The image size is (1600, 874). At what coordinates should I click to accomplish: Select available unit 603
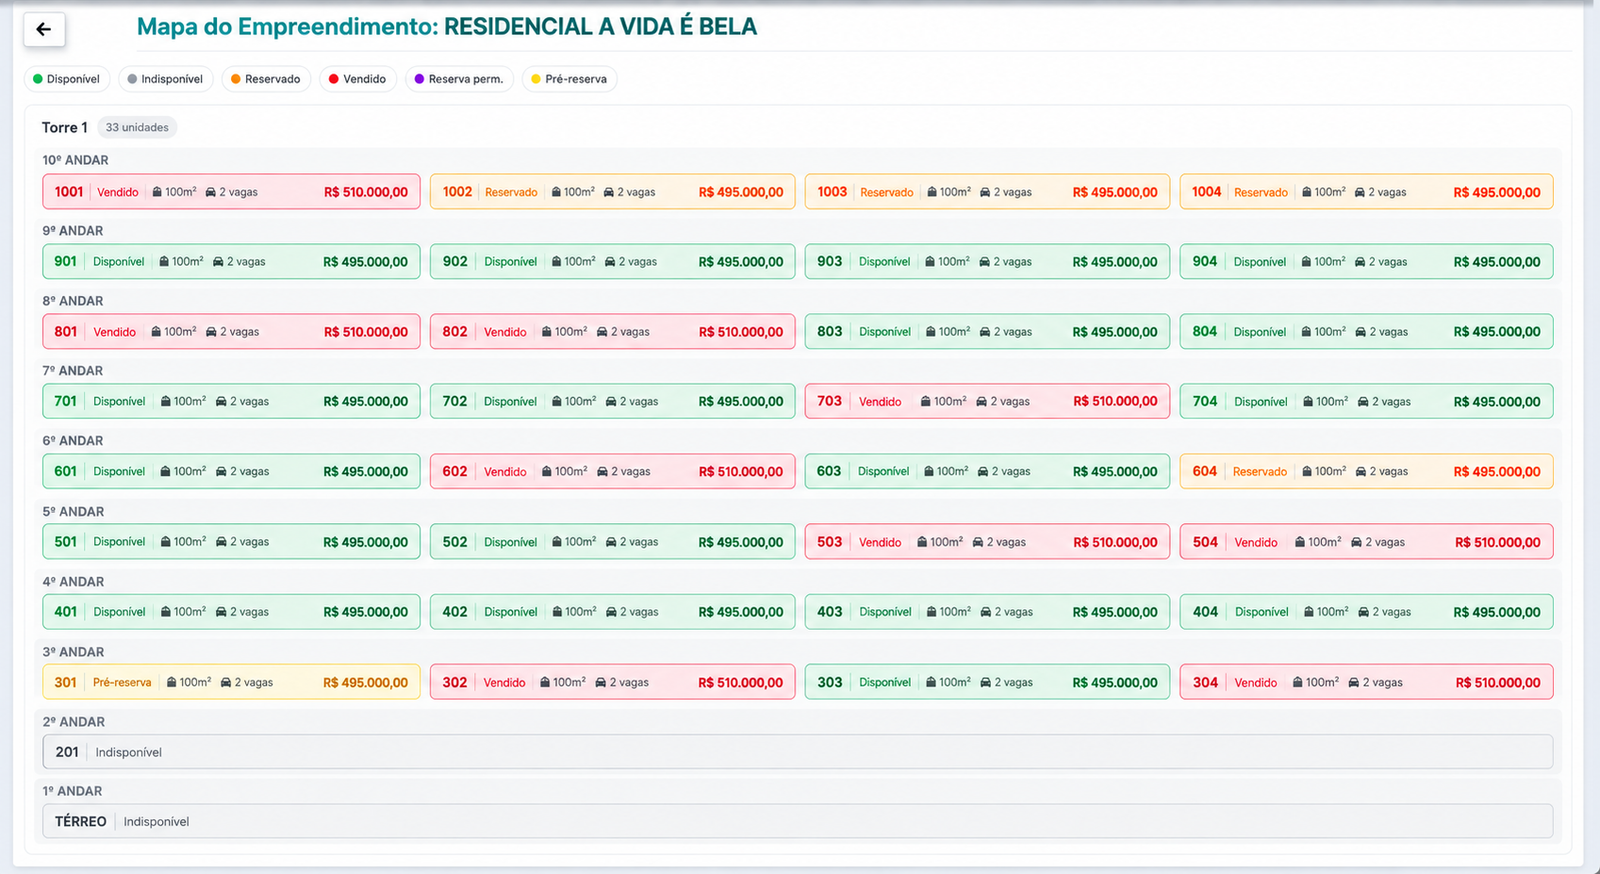pos(987,472)
